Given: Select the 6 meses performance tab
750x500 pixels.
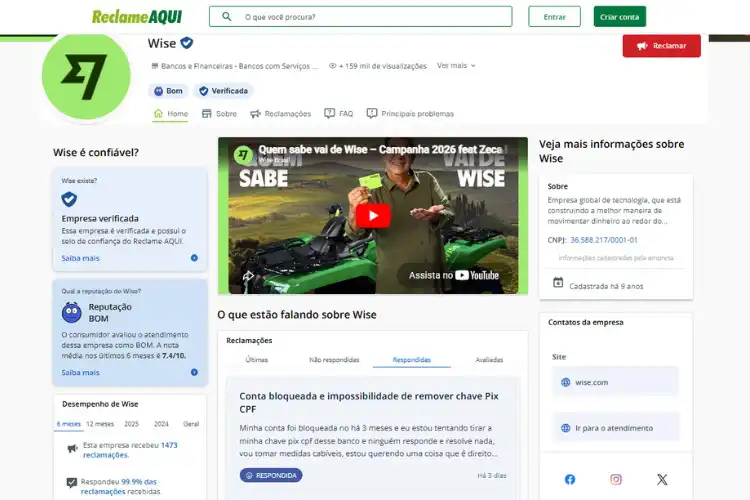Looking at the screenshot, I should pos(69,424).
